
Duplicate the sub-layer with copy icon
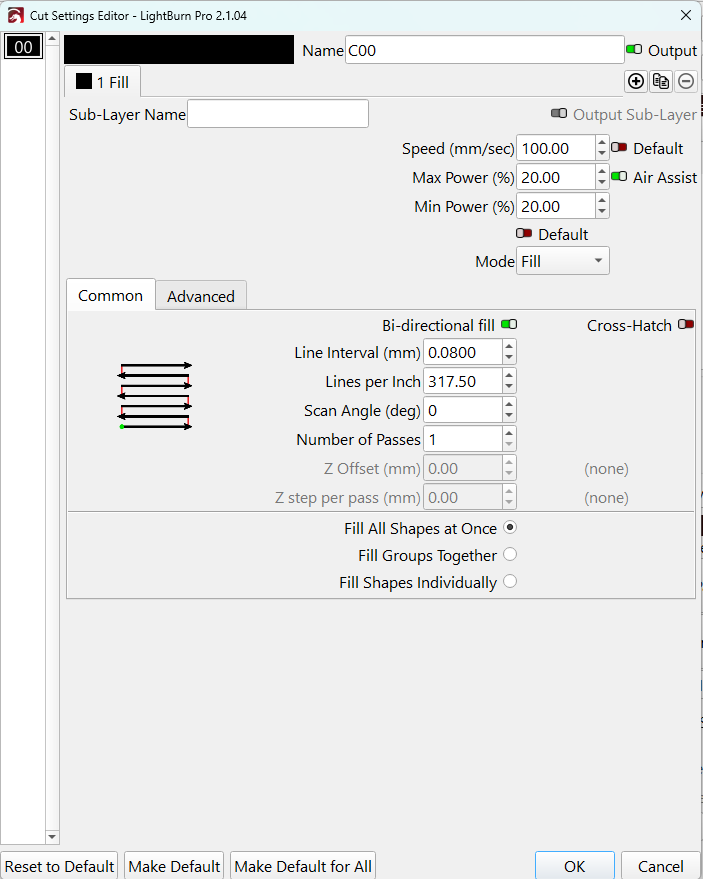[661, 81]
